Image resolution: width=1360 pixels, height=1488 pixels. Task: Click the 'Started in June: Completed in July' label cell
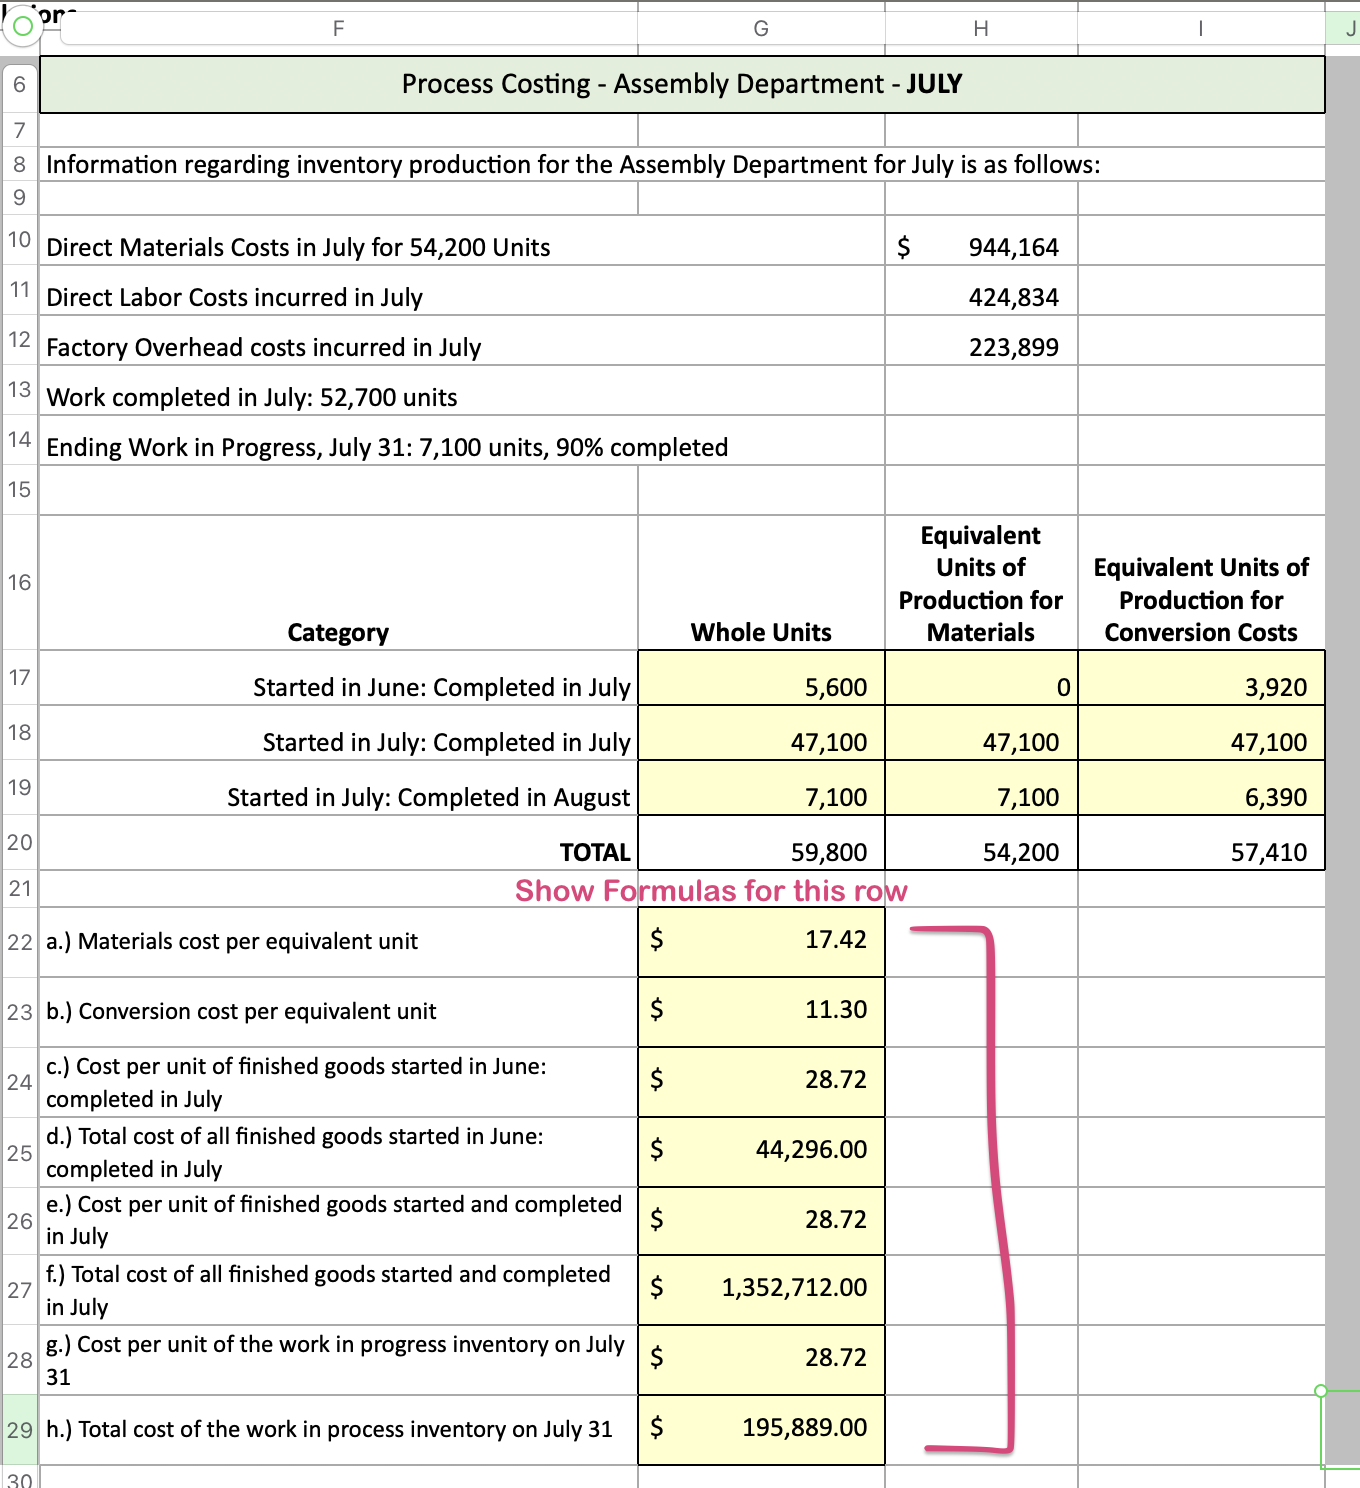(338, 687)
